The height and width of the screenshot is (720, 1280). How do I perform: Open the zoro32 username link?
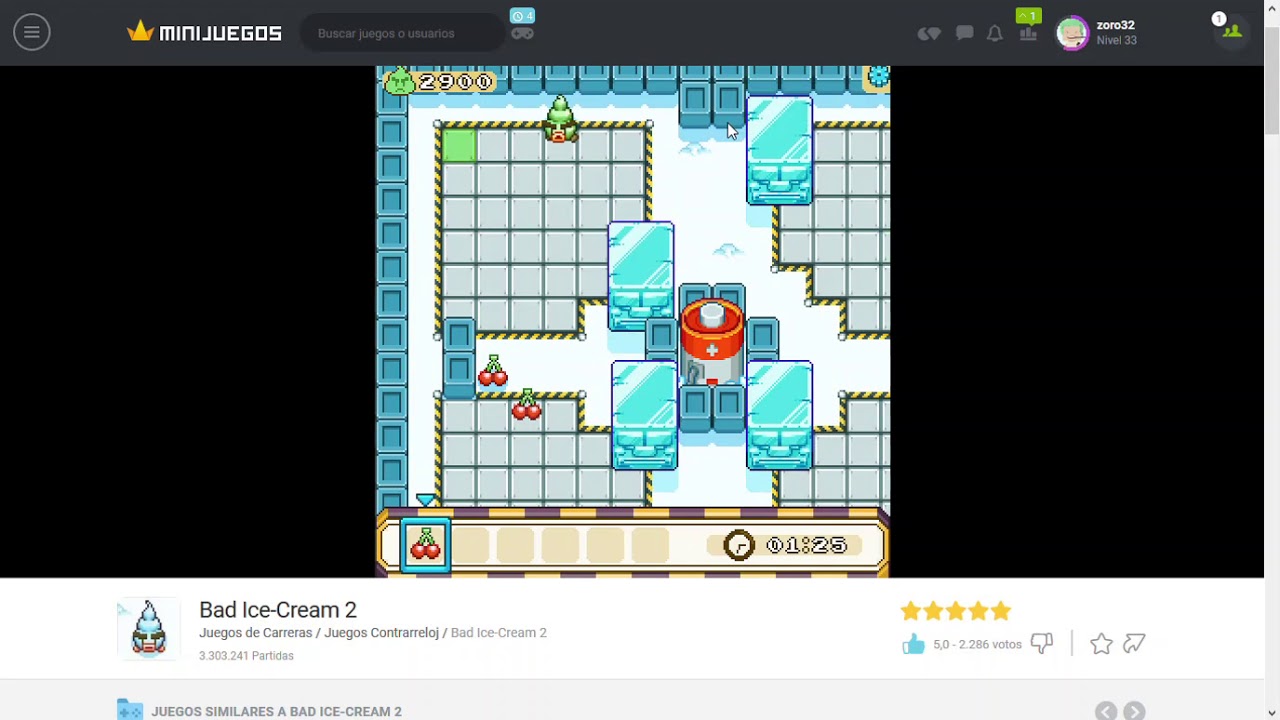coord(1115,25)
